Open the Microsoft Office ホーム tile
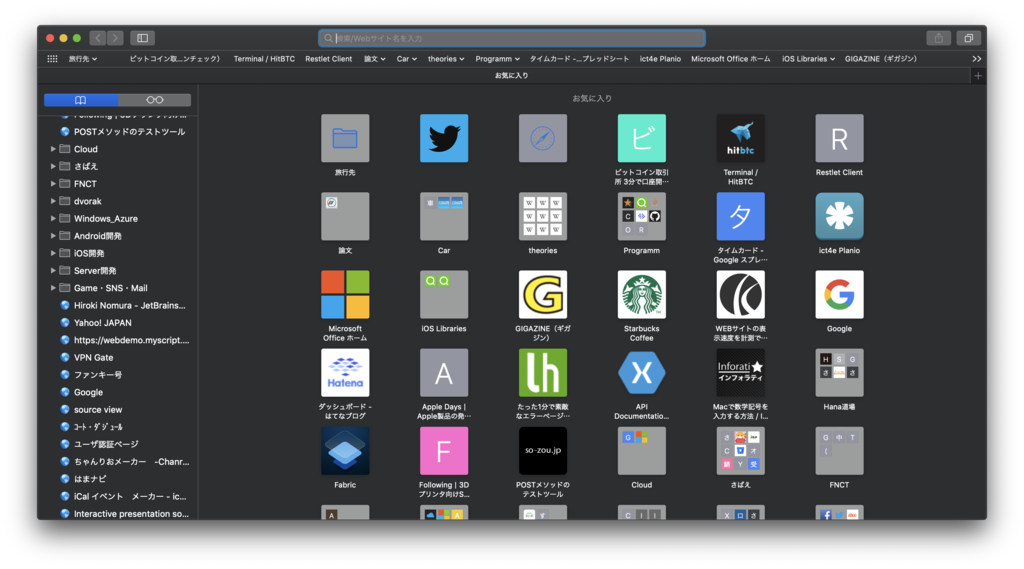1024x569 pixels. [345, 294]
